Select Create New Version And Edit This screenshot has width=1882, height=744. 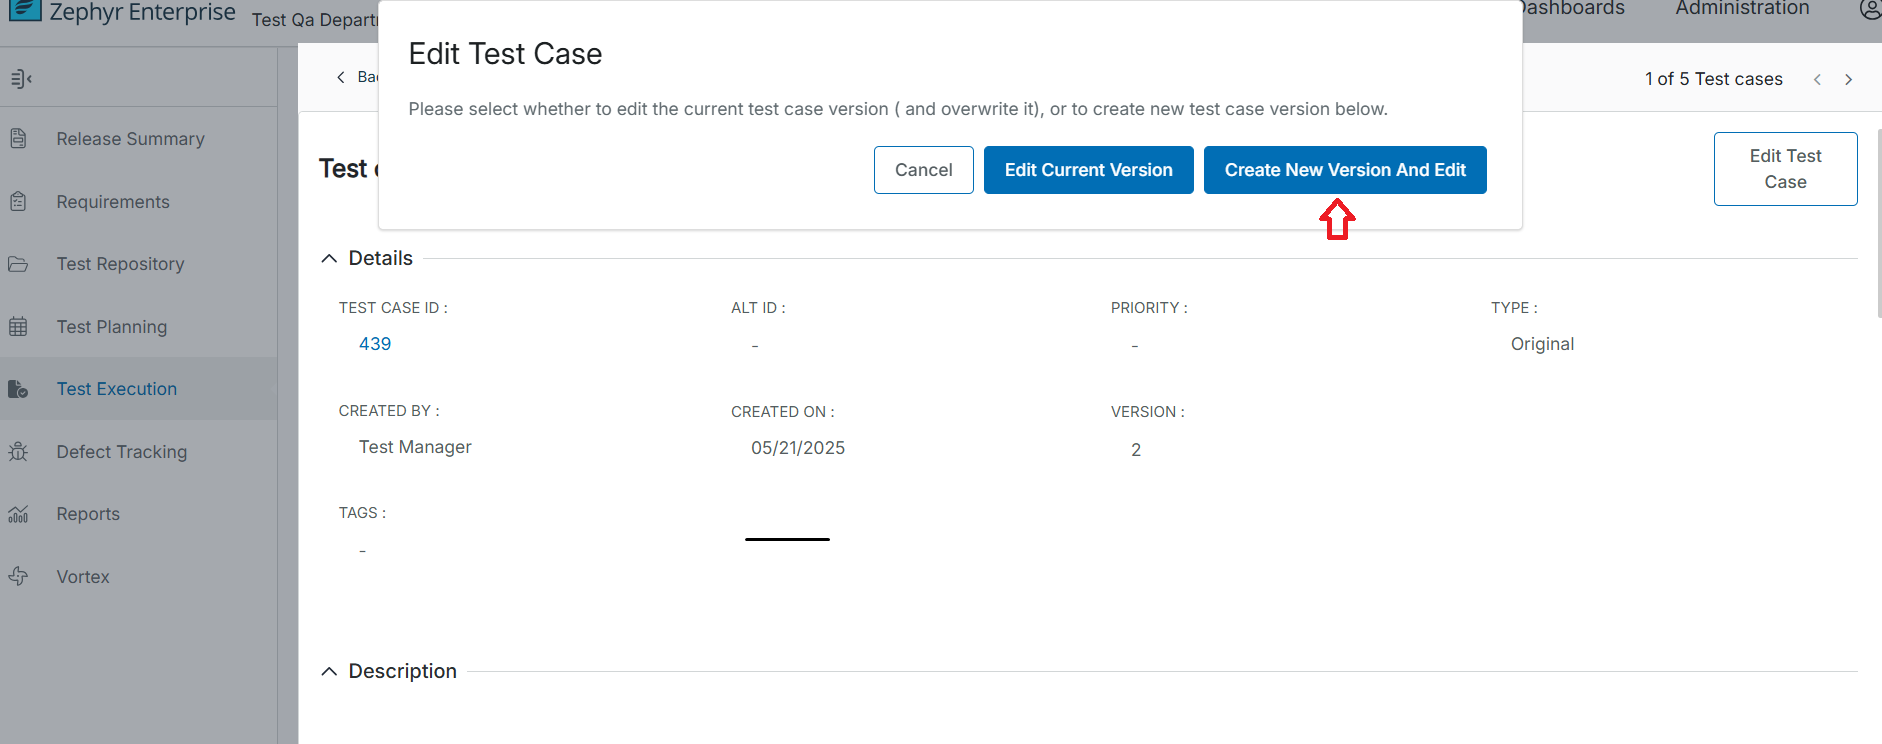(1344, 170)
